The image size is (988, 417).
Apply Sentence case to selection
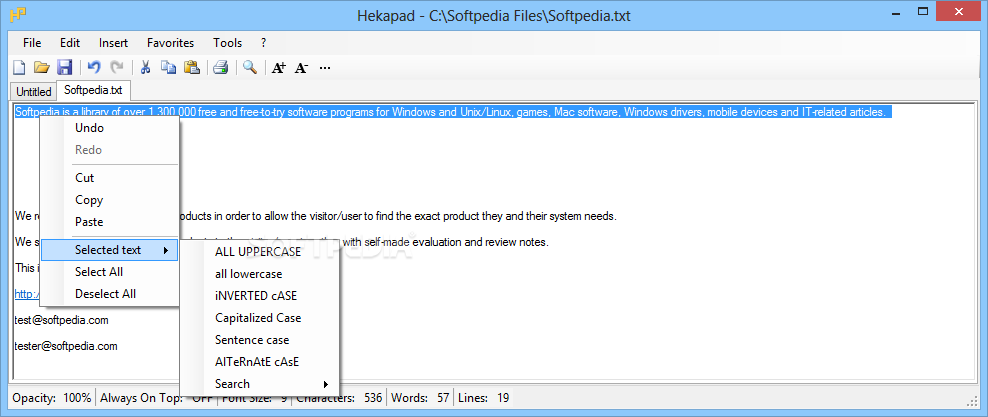(x=260, y=340)
